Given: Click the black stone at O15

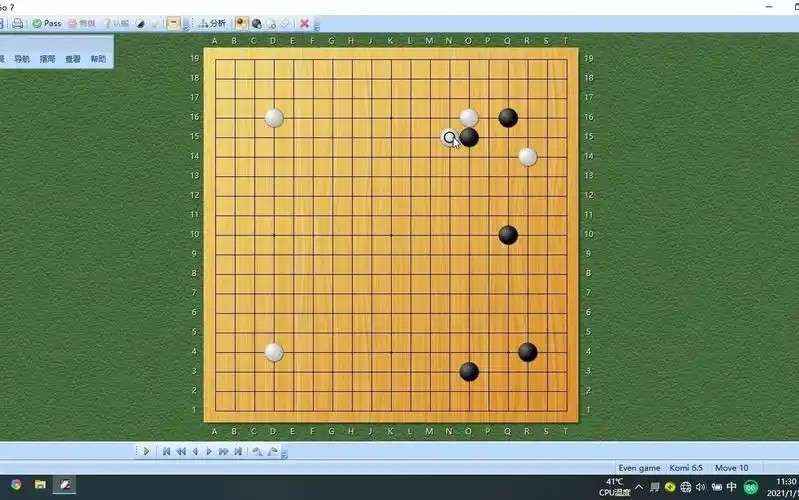Looking at the screenshot, I should (469, 137).
